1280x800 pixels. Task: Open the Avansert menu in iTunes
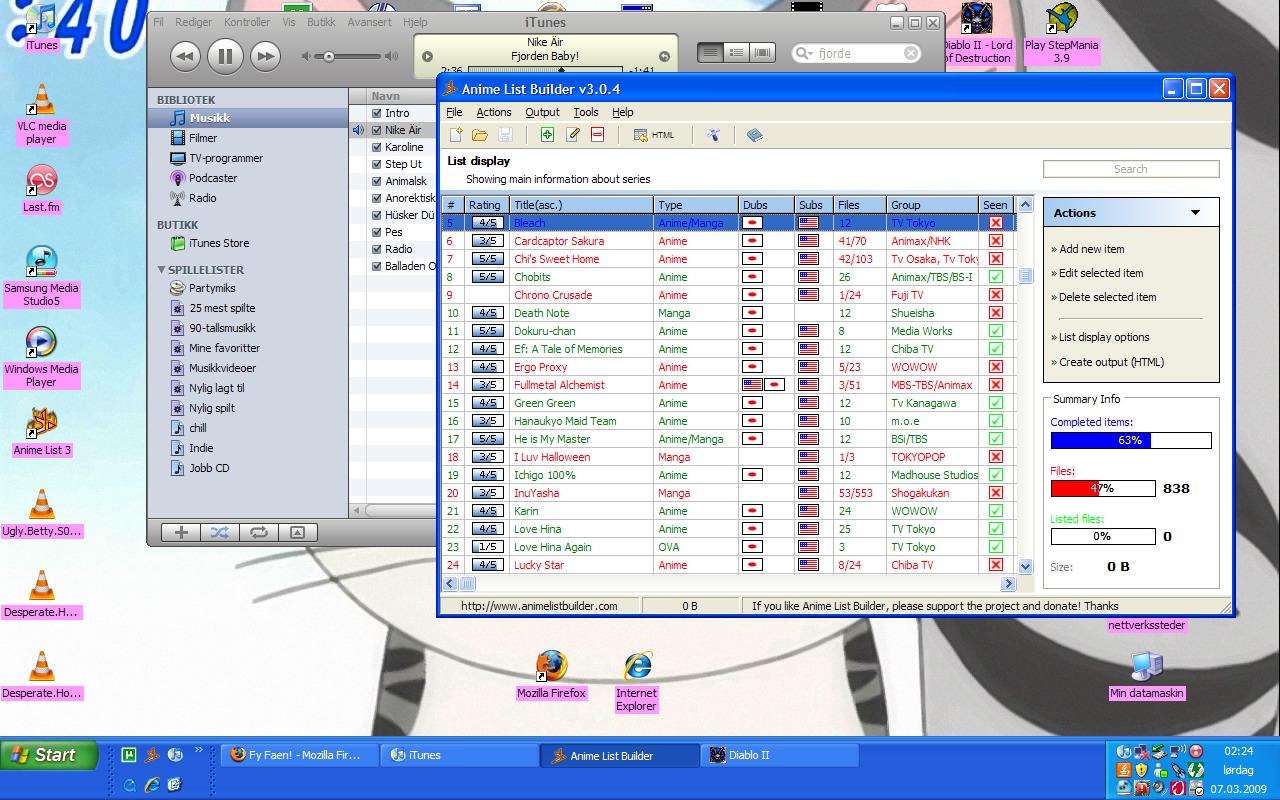(370, 22)
